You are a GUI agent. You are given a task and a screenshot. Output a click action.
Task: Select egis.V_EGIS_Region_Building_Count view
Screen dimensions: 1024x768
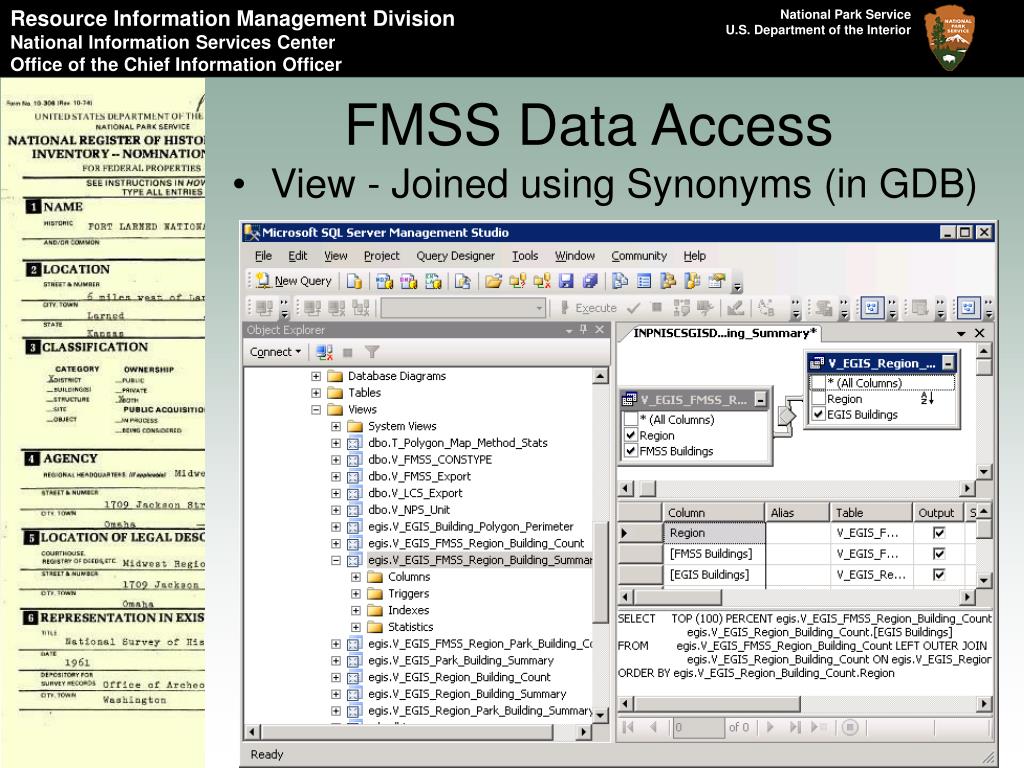click(459, 677)
